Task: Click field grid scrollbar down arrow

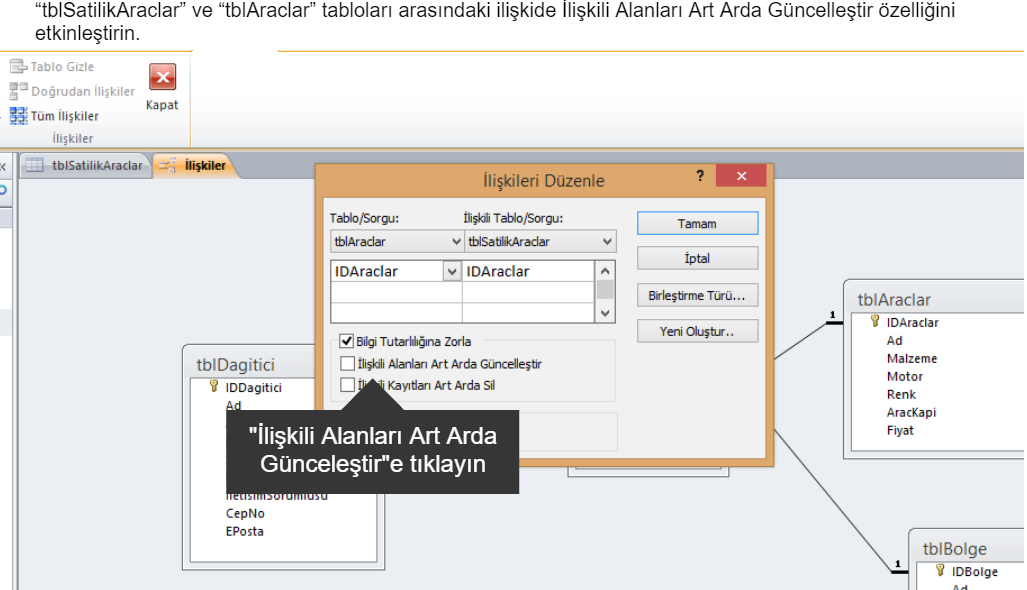Action: 605,314
